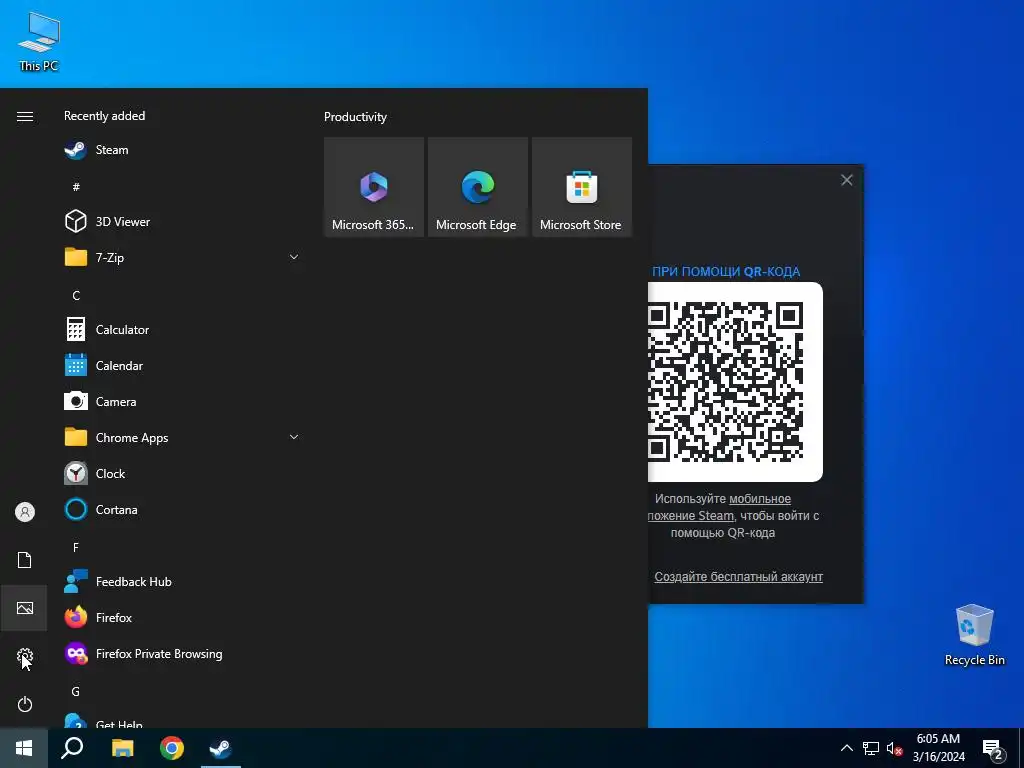Open Steam from Recently added list
The height and width of the screenshot is (768, 1024).
(x=183, y=150)
